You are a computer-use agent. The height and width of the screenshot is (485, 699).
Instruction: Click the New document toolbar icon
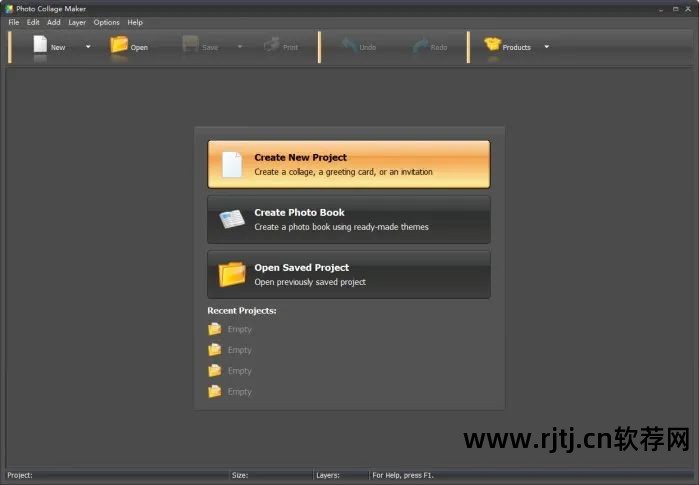click(40, 45)
